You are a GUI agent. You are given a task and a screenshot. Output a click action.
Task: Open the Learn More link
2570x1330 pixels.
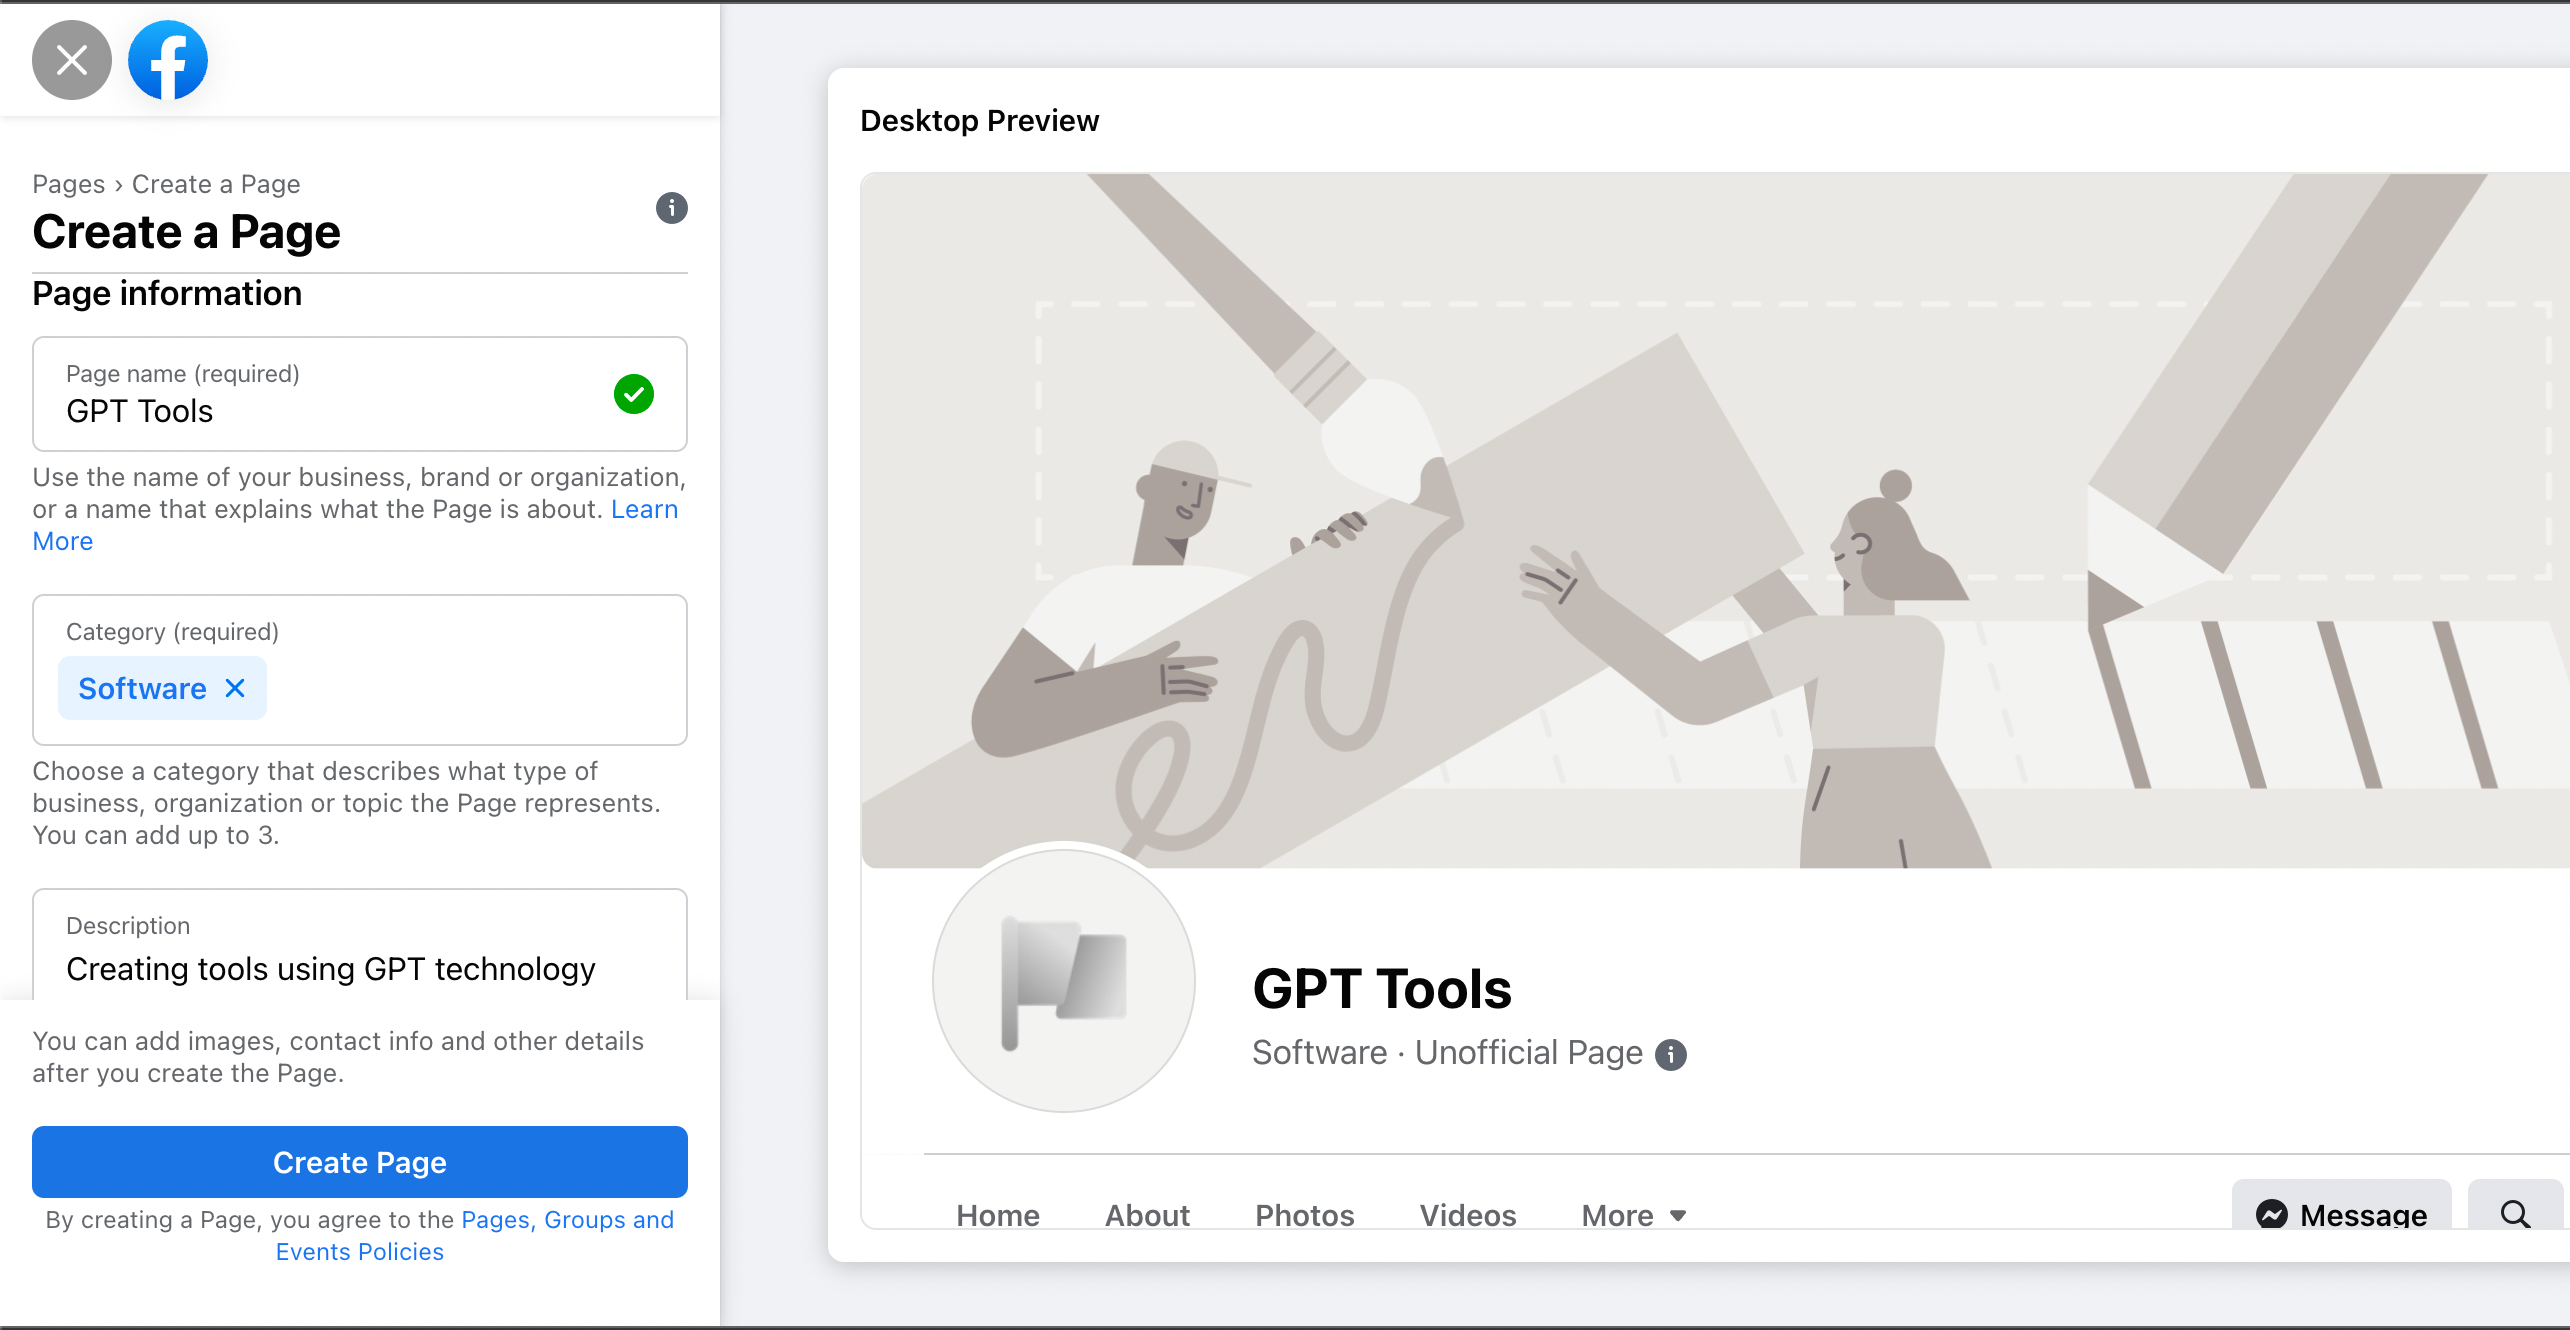[x=644, y=509]
